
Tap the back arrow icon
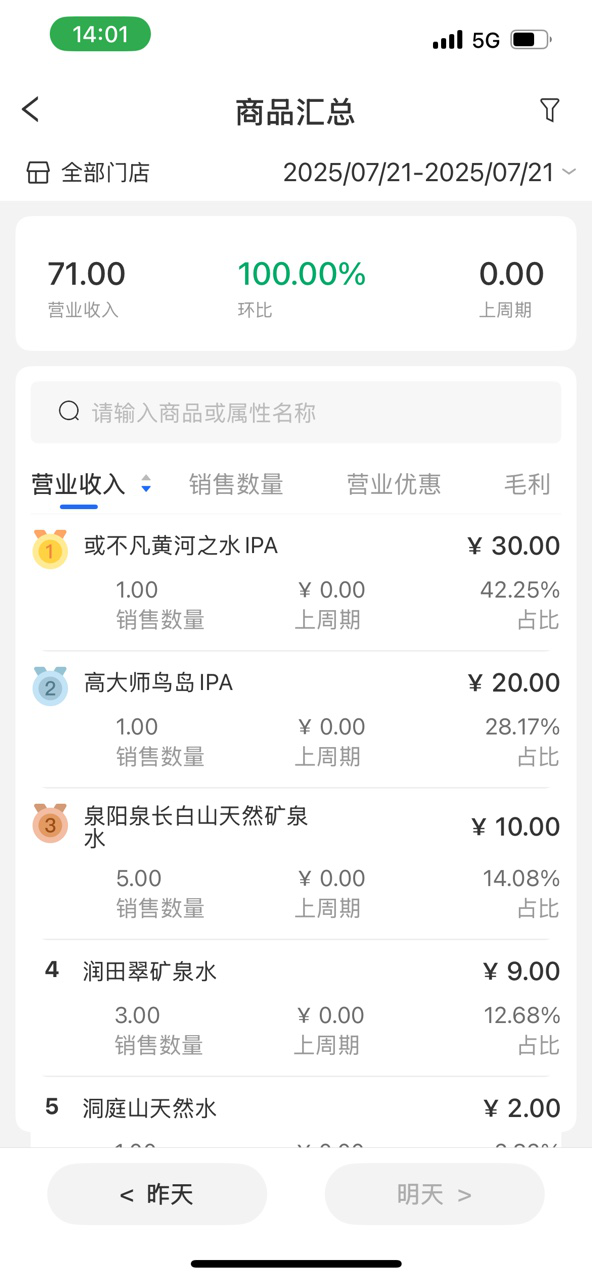pyautogui.click(x=31, y=109)
